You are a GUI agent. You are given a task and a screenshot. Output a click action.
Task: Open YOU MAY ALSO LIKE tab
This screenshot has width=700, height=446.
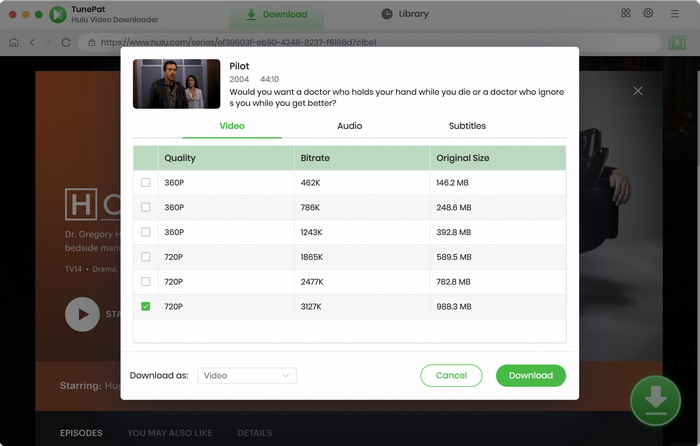170,433
